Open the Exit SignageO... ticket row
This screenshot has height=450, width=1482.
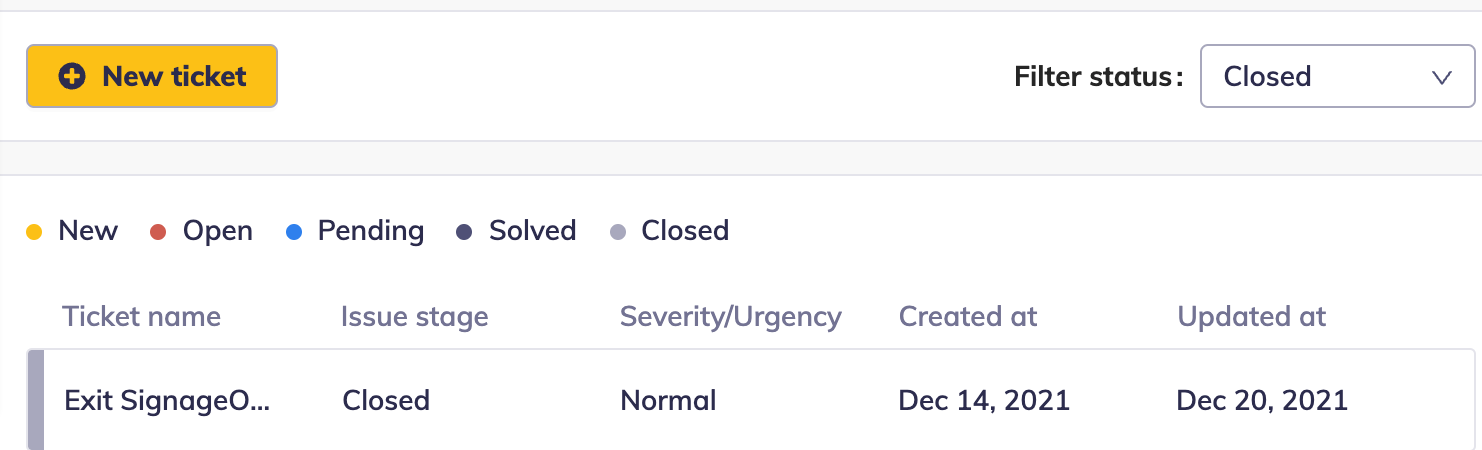click(167, 401)
